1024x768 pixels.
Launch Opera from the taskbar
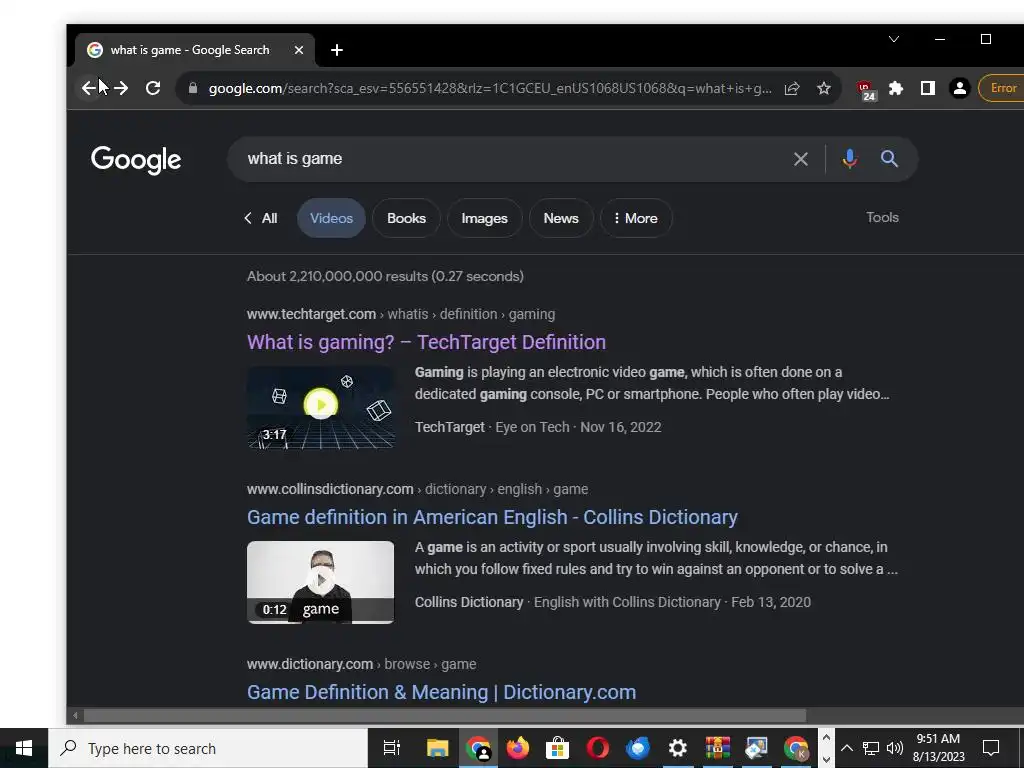point(598,748)
